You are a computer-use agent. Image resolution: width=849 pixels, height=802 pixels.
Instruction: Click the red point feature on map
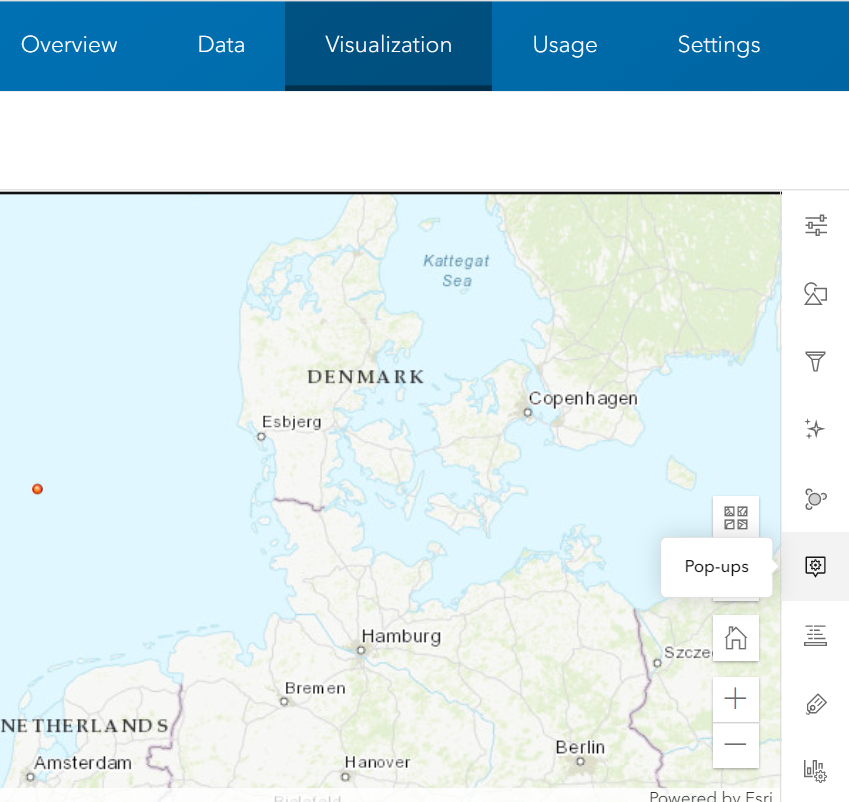37,489
